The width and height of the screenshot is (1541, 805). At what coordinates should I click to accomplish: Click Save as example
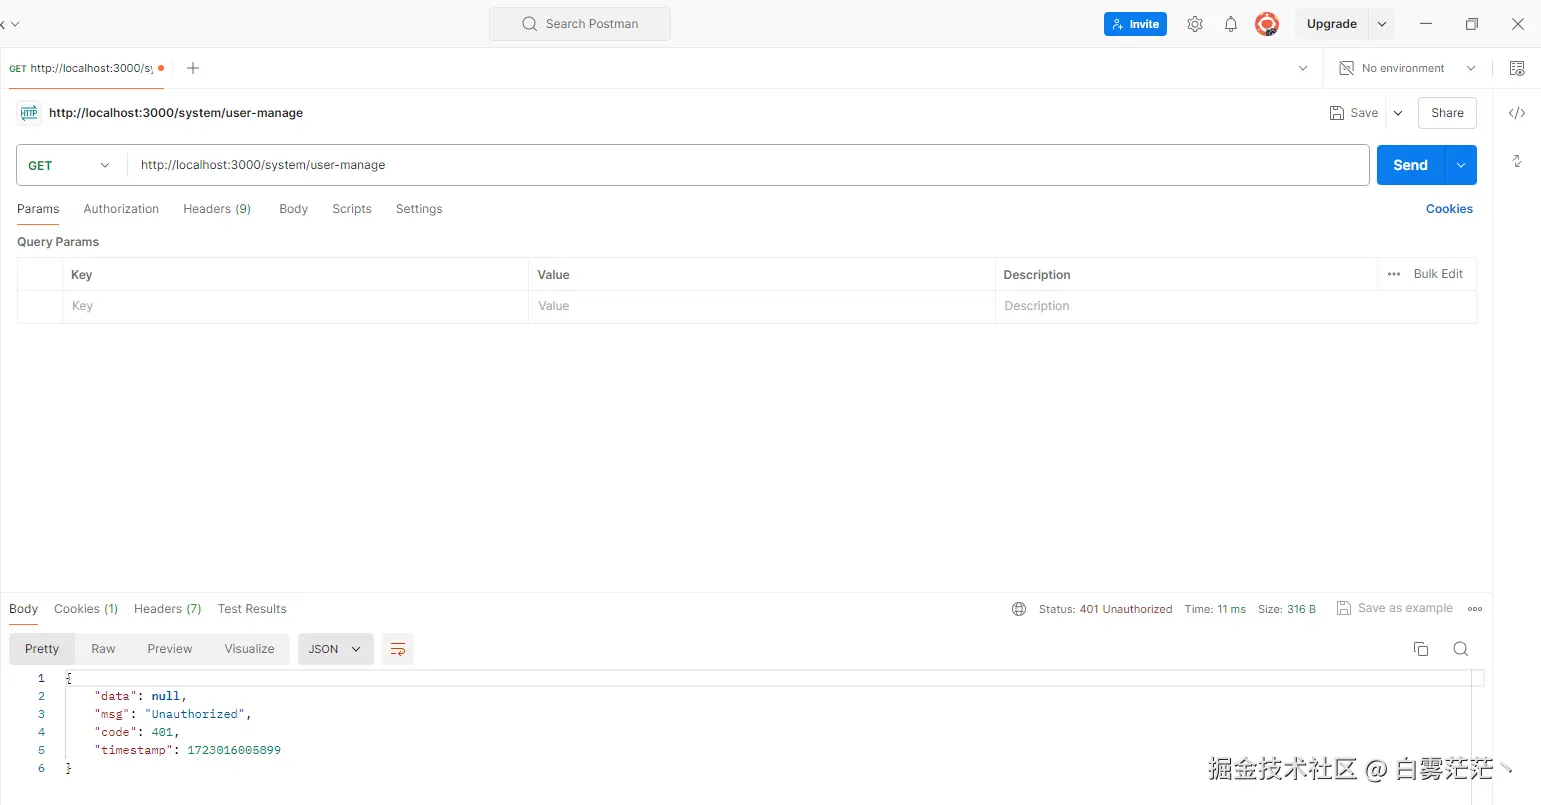point(1395,608)
